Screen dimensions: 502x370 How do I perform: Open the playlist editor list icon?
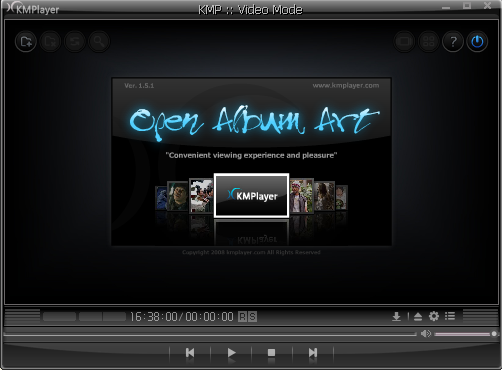tap(450, 316)
